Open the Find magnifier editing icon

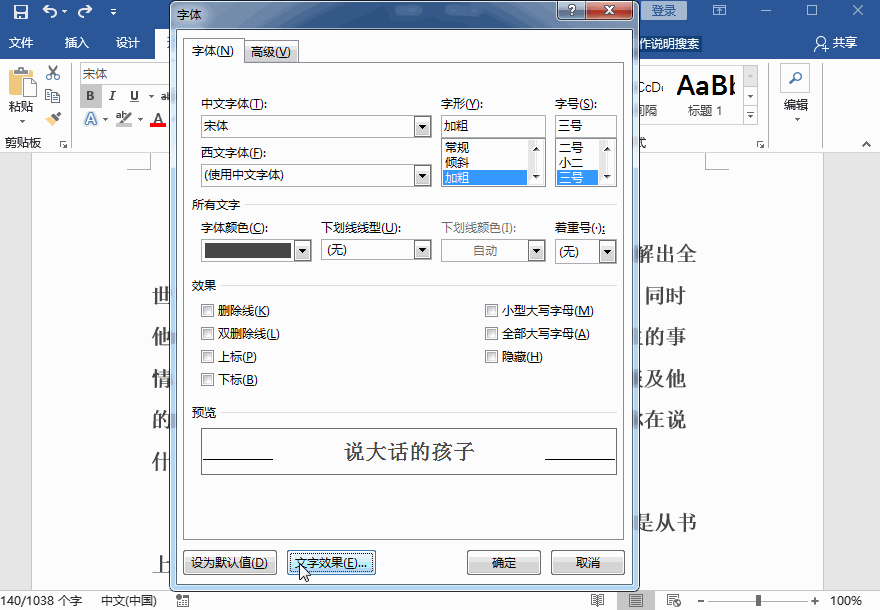(795, 78)
